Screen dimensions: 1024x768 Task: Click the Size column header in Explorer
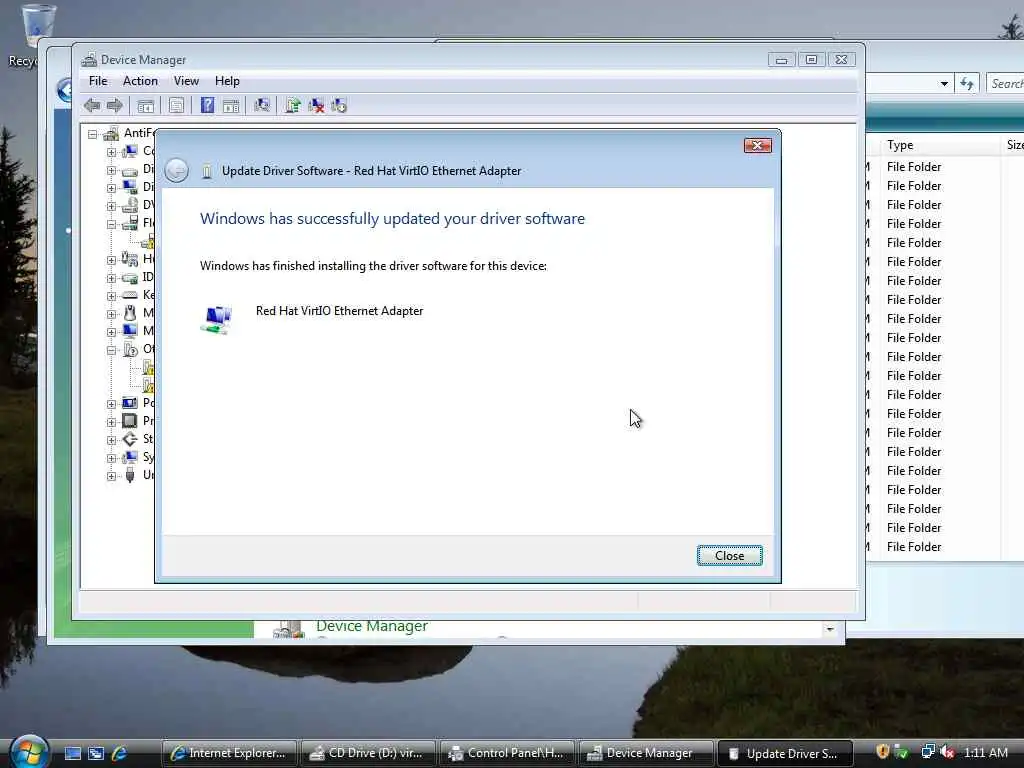coord(1015,145)
